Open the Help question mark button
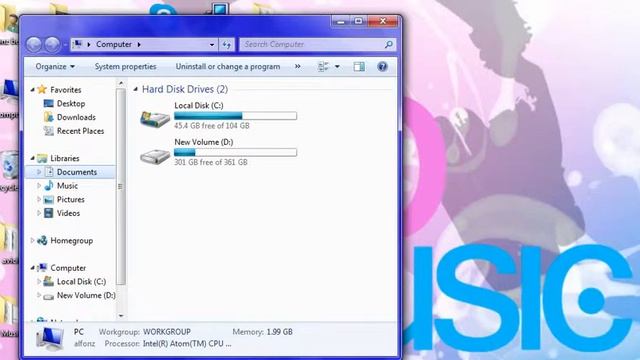 (x=382, y=67)
